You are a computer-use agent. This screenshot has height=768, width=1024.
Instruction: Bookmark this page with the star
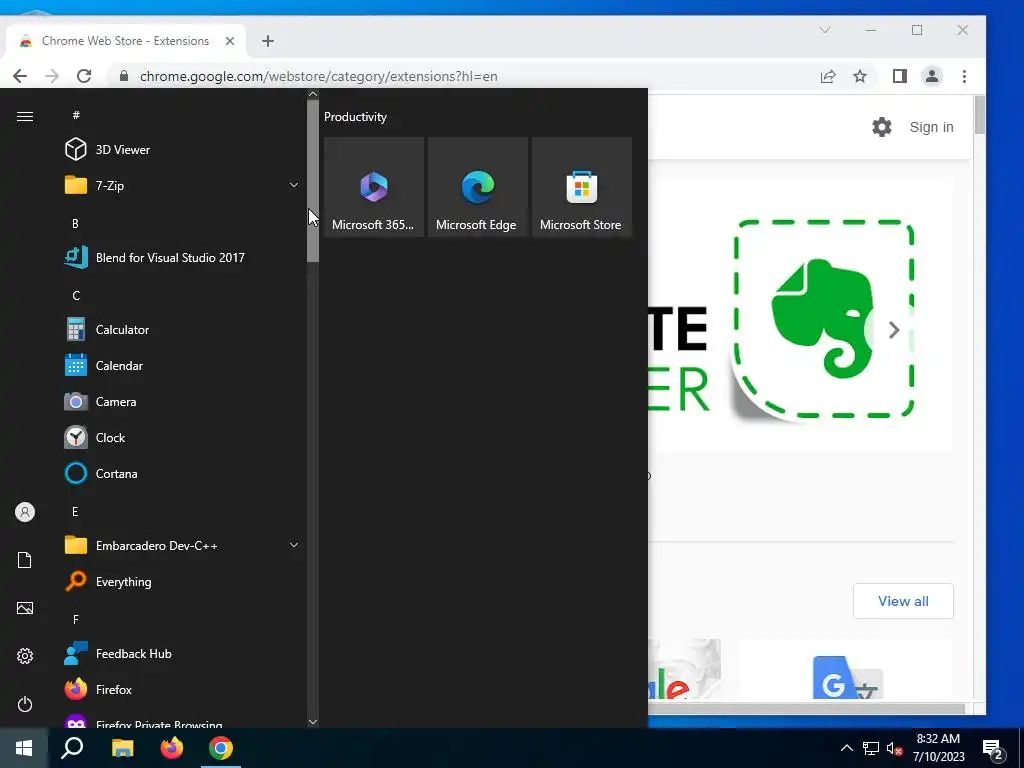[x=860, y=76]
